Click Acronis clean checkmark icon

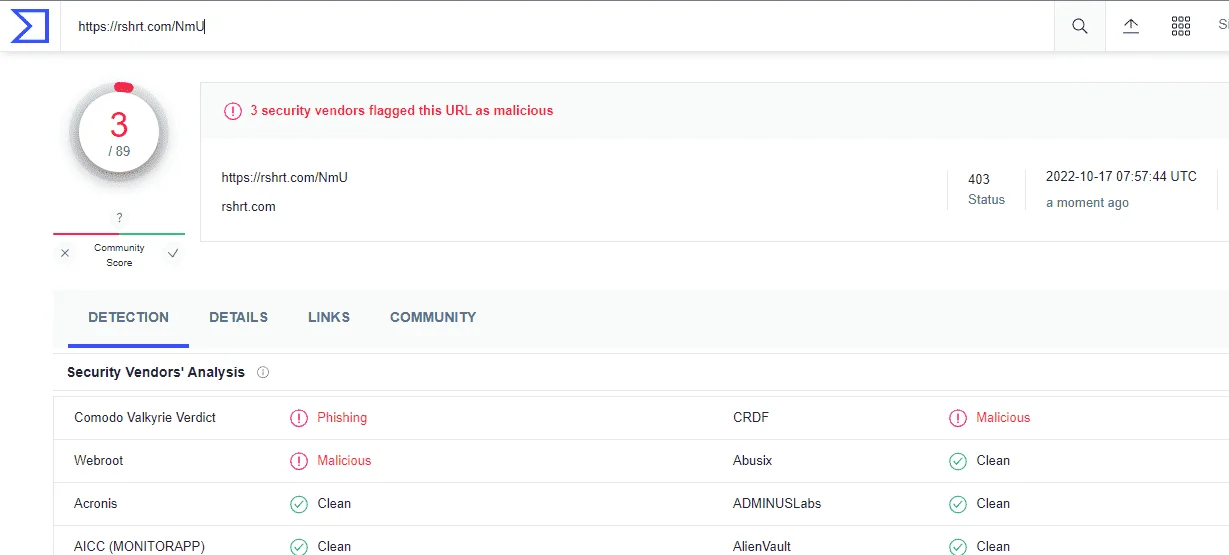299,504
